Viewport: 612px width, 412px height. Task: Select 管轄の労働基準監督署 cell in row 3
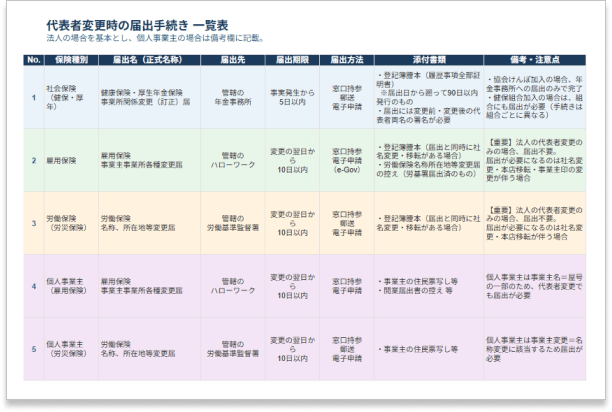(233, 223)
